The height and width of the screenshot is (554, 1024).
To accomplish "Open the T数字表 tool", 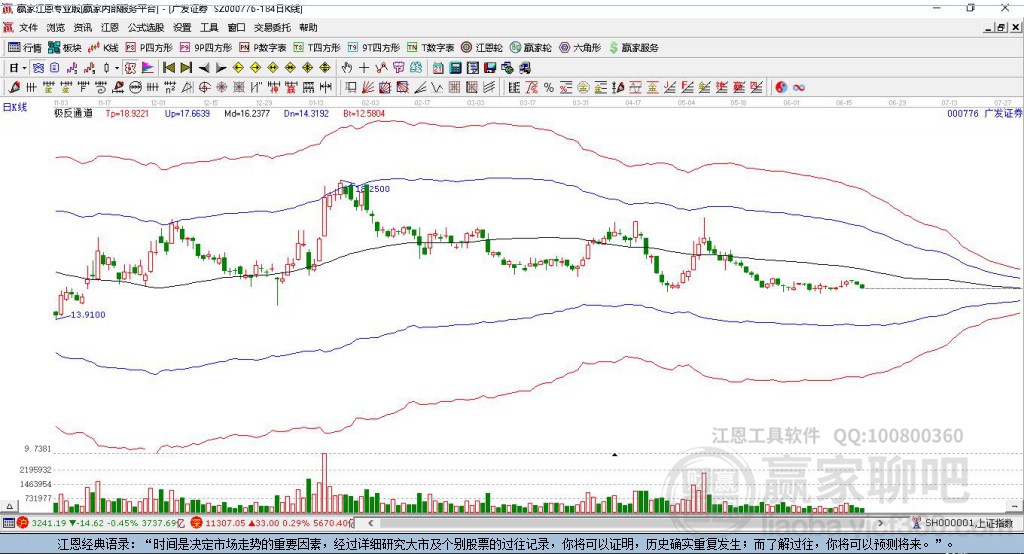I will pos(430,48).
